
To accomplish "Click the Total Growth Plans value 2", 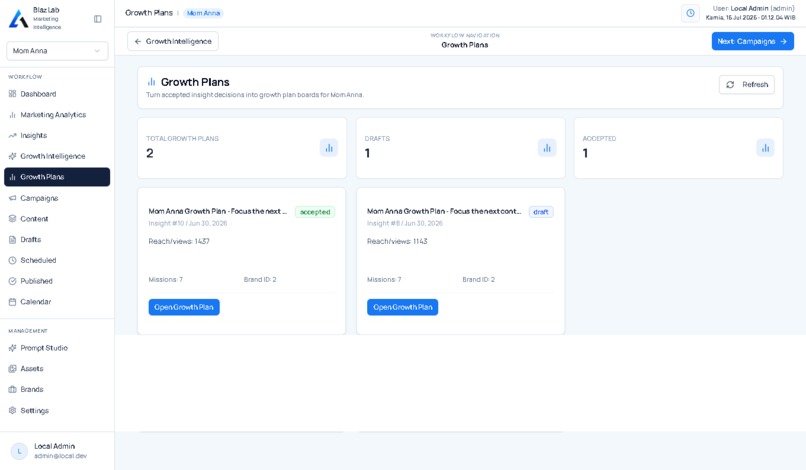I will [150, 153].
